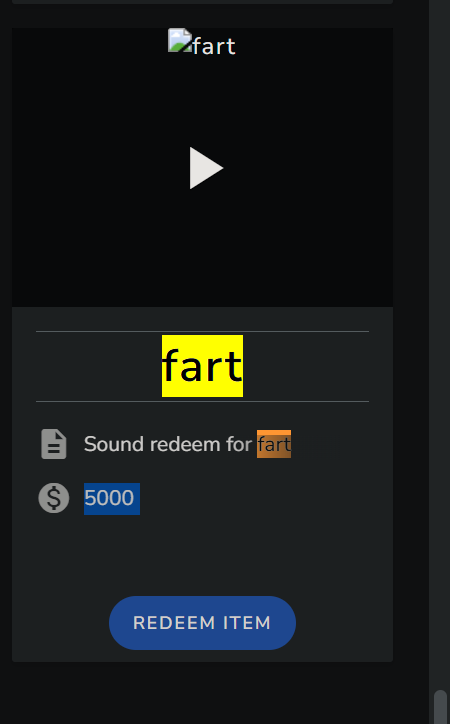This screenshot has height=724, width=450.
Task: Select the yellow highlighted fart title
Action: [x=202, y=366]
